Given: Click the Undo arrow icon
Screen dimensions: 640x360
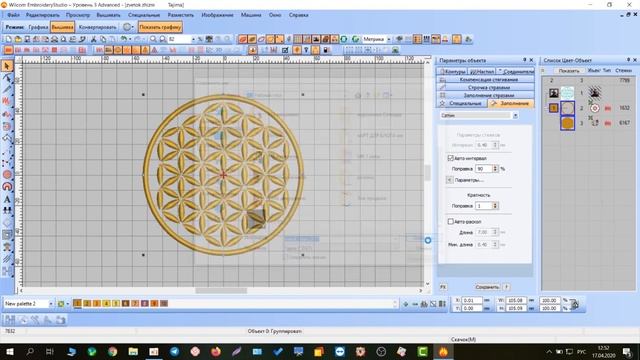Looking at the screenshot, I should (x=123, y=39).
